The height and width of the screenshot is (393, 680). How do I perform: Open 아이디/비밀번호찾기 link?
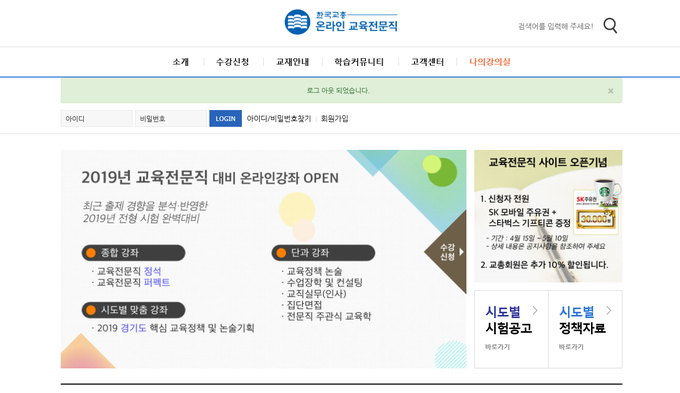pyautogui.click(x=279, y=118)
